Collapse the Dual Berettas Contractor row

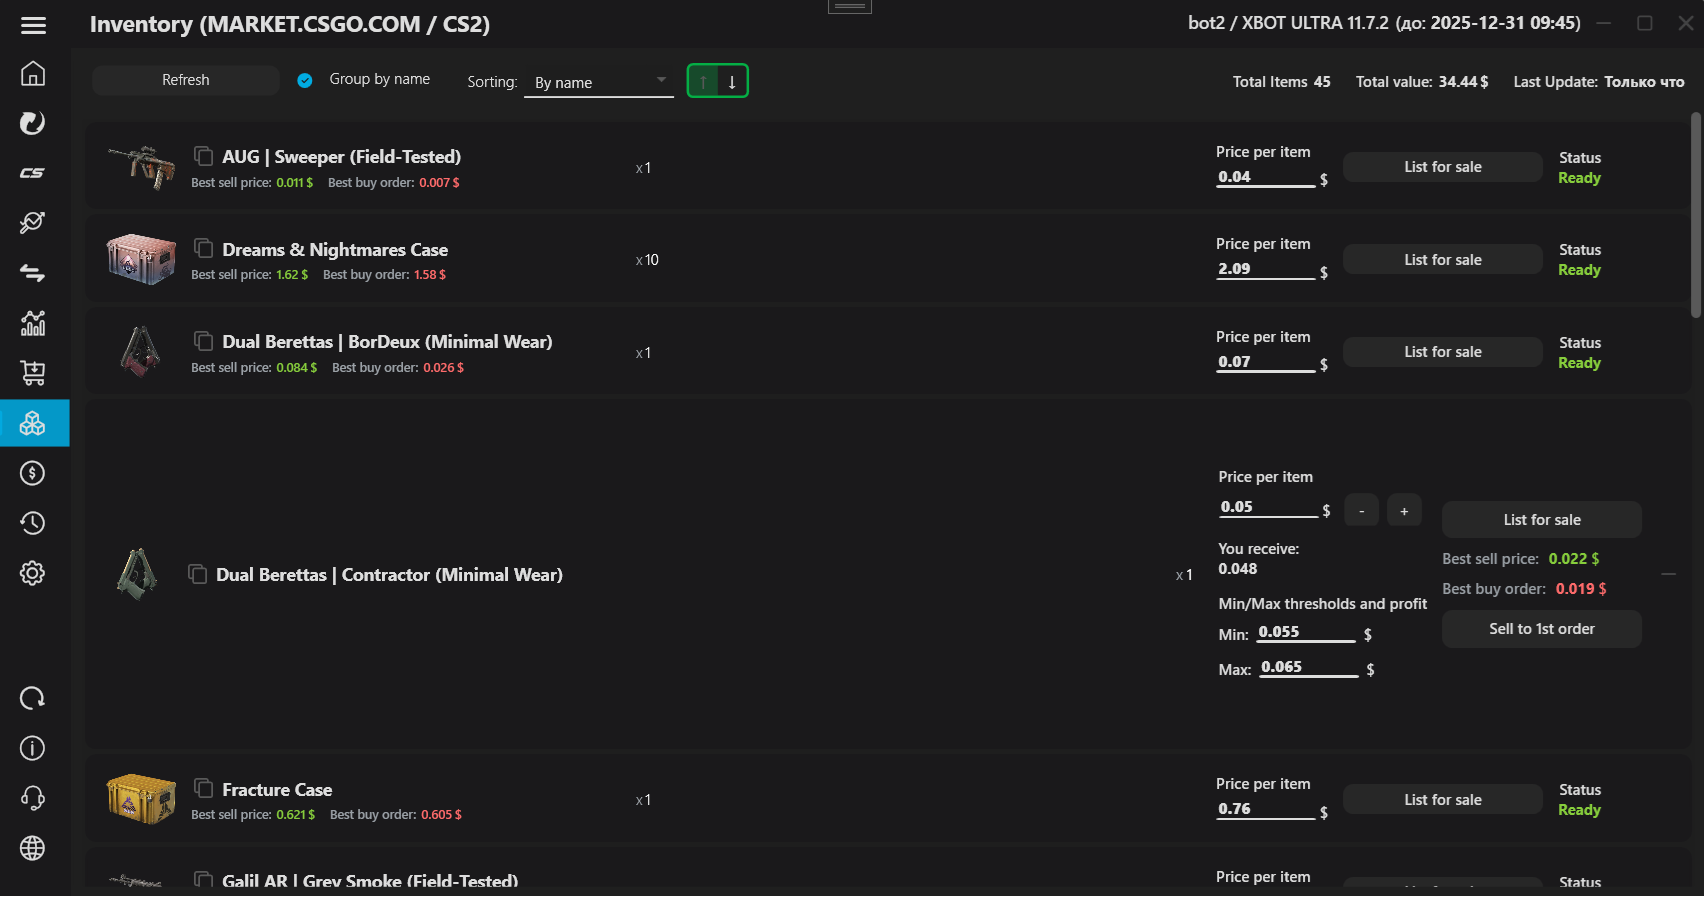(x=1668, y=574)
